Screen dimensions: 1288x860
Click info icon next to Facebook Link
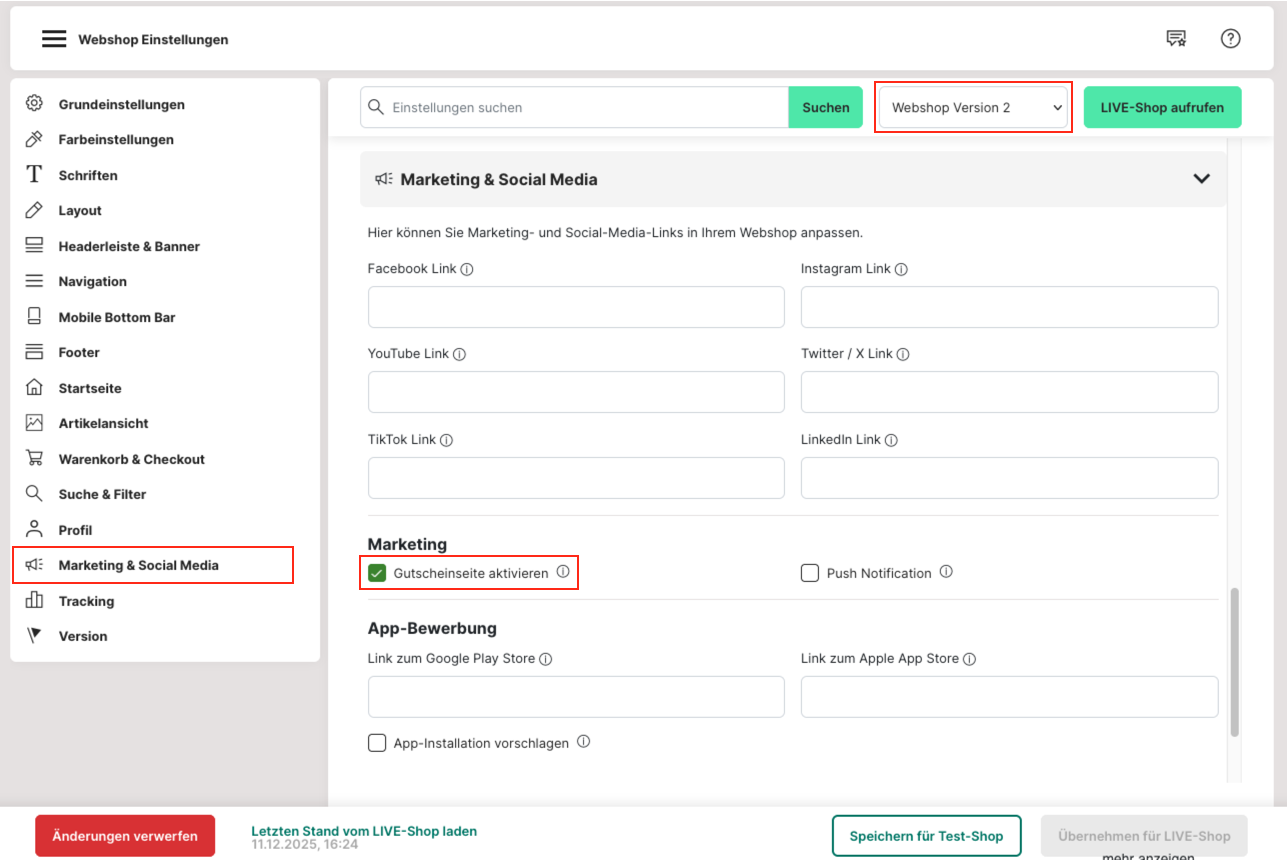(467, 269)
